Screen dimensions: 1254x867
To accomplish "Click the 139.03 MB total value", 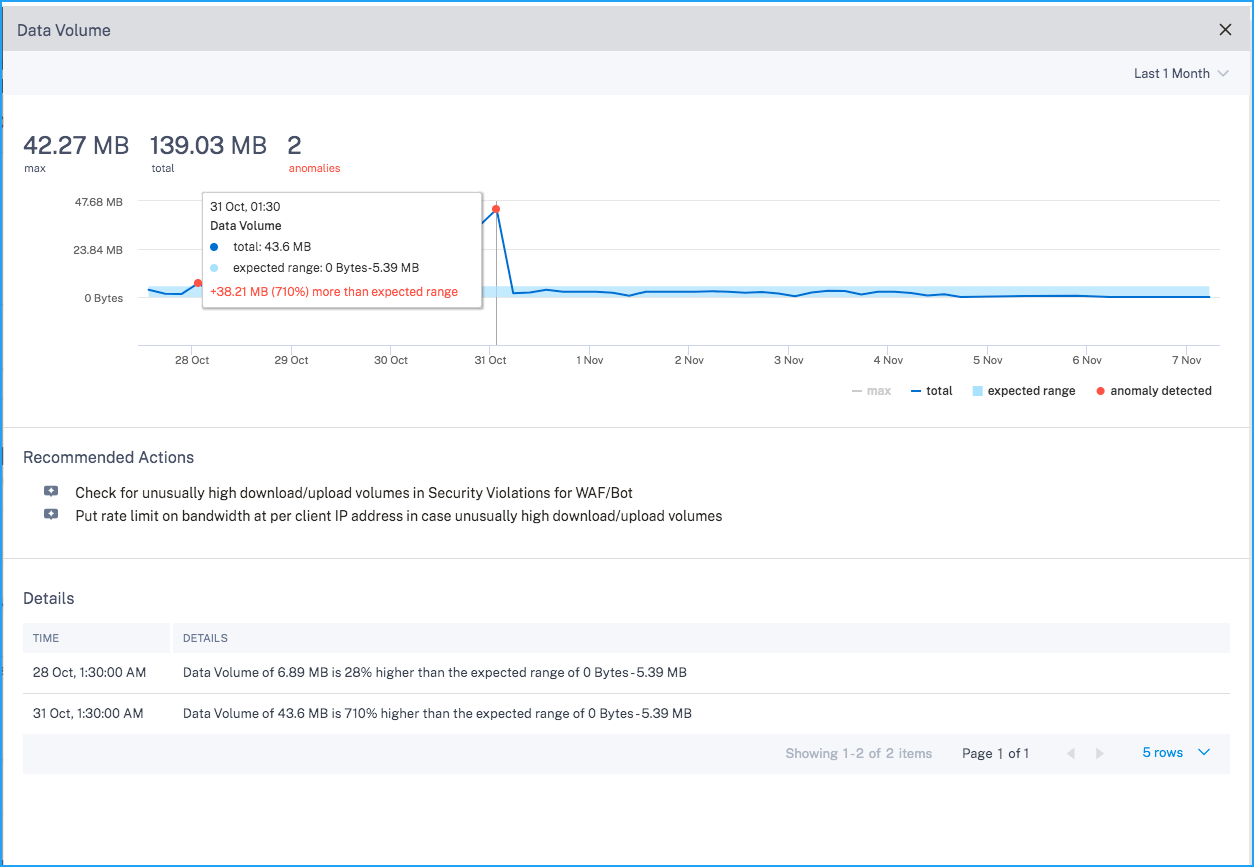I will pyautogui.click(x=208, y=146).
